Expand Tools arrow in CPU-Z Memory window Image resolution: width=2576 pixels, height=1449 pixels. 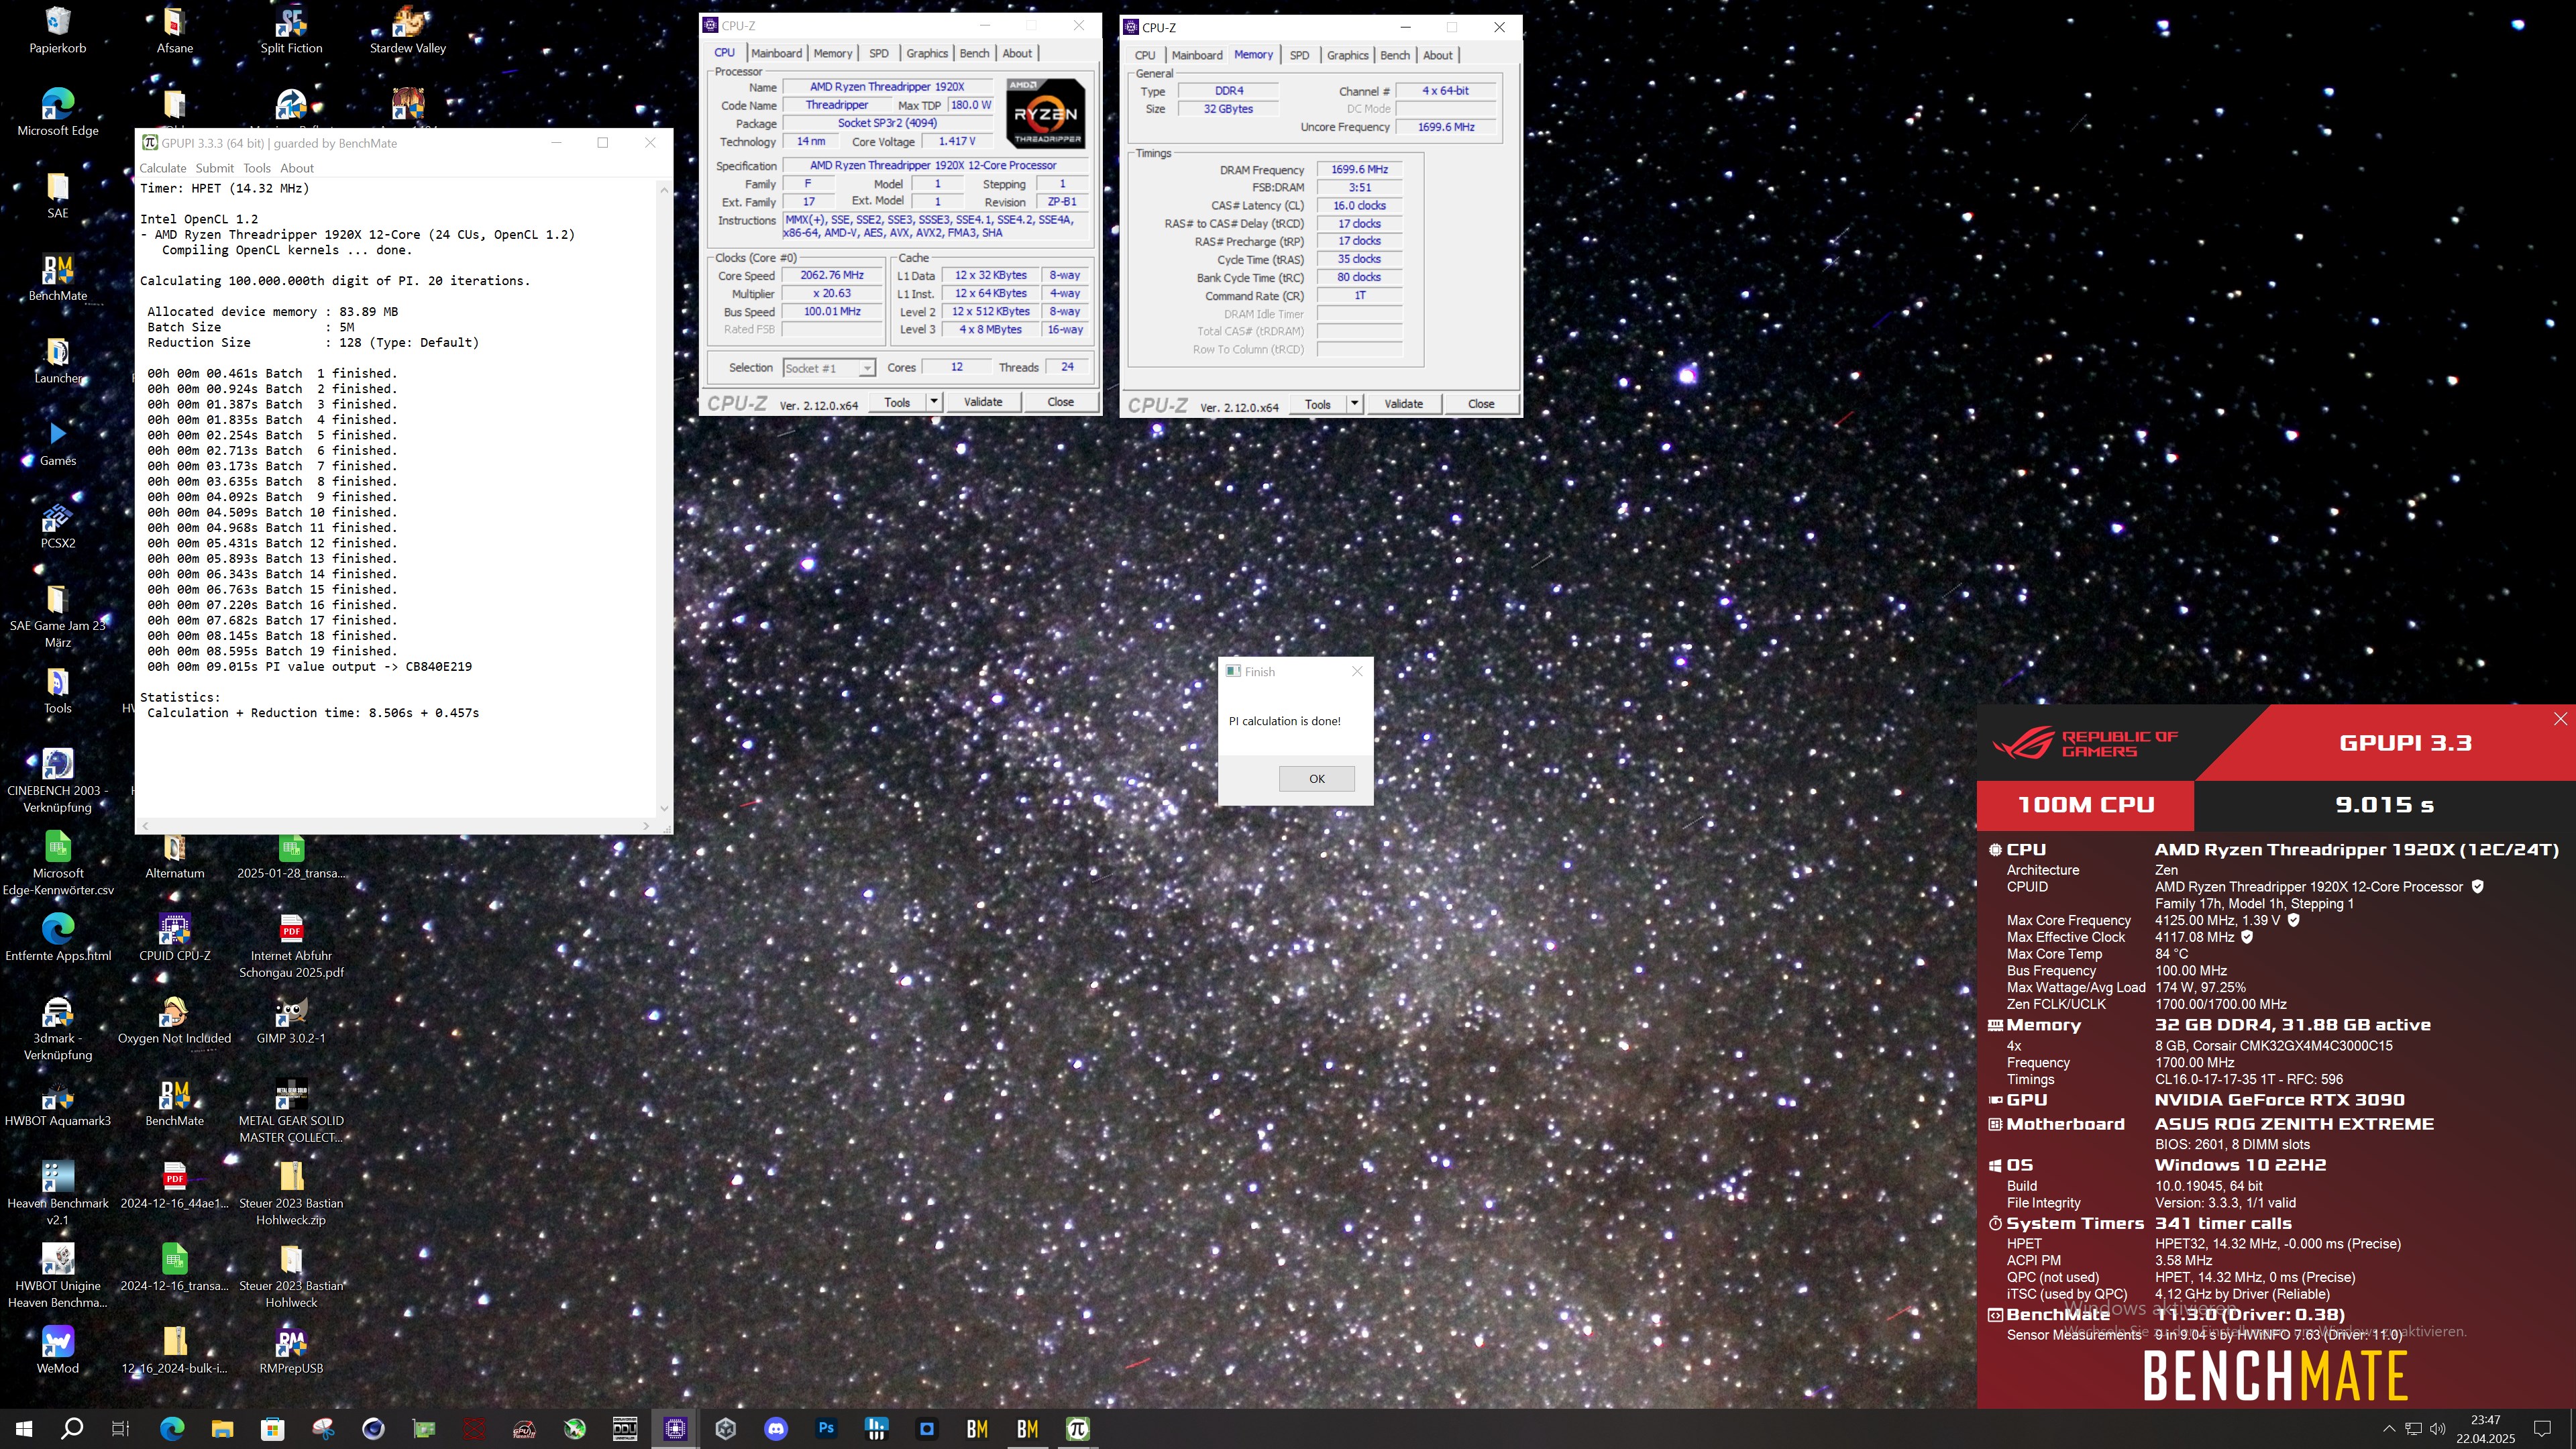[x=1355, y=404]
